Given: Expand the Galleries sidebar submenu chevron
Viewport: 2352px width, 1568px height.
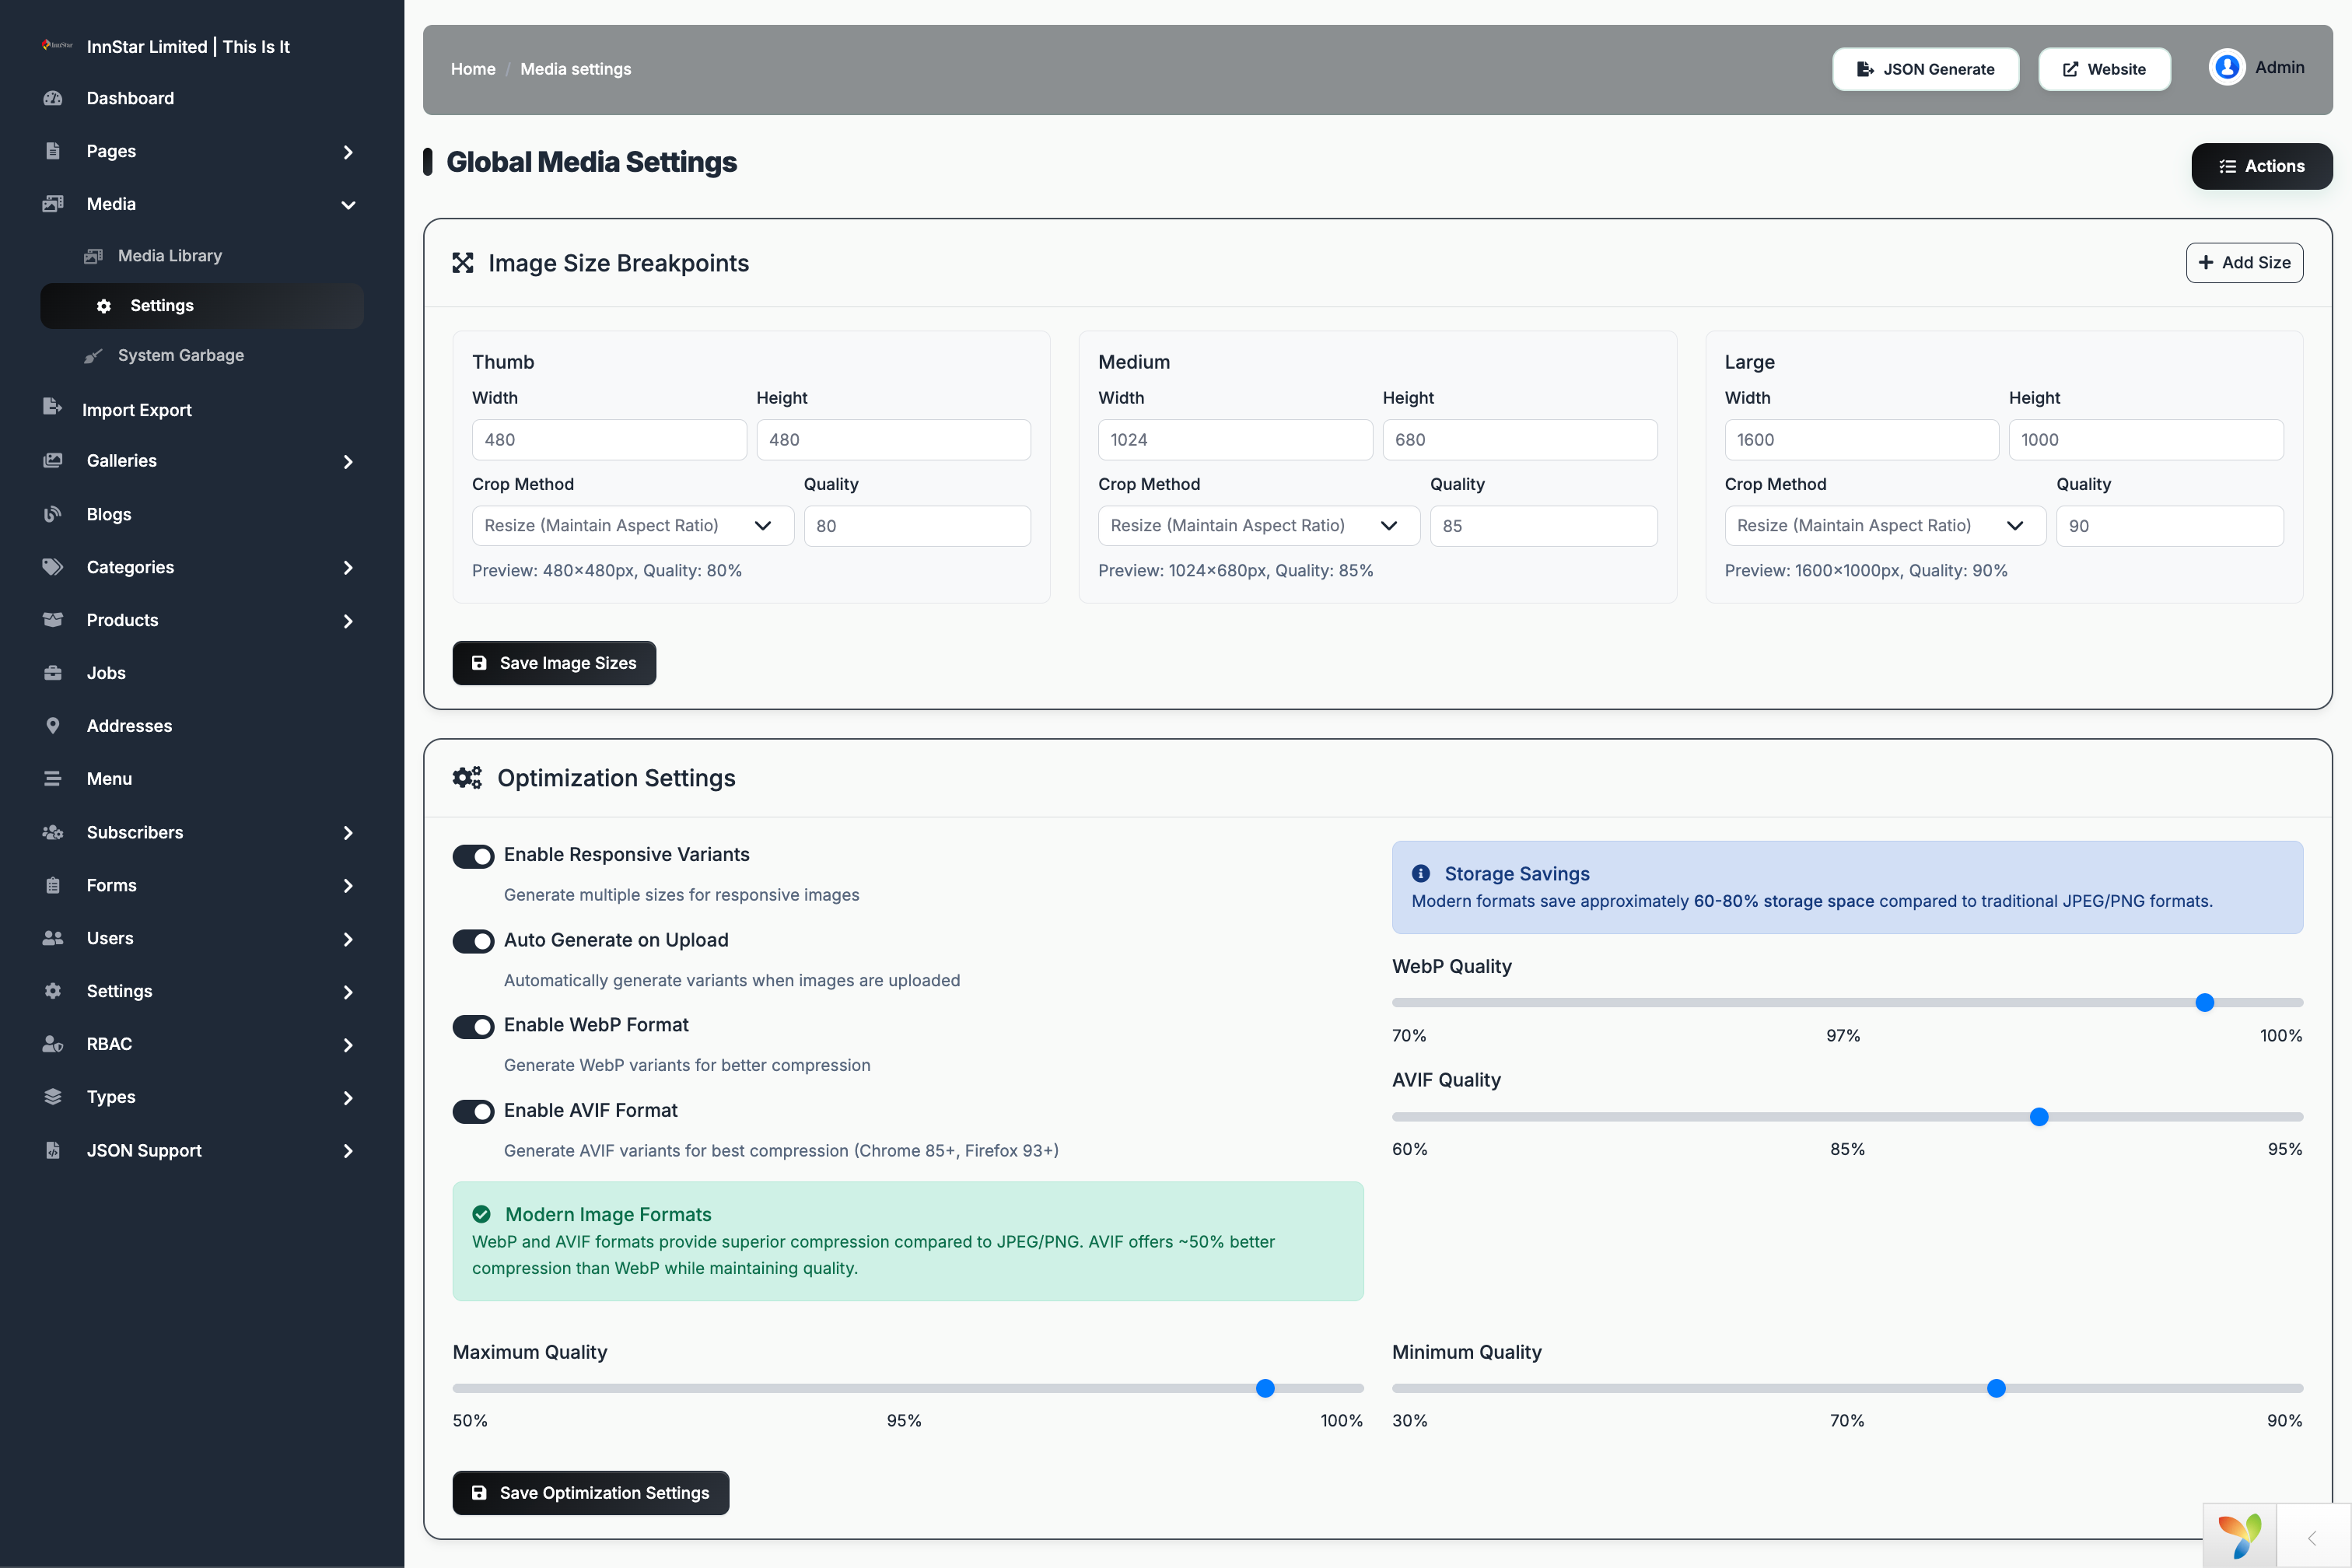Looking at the screenshot, I should click(348, 462).
